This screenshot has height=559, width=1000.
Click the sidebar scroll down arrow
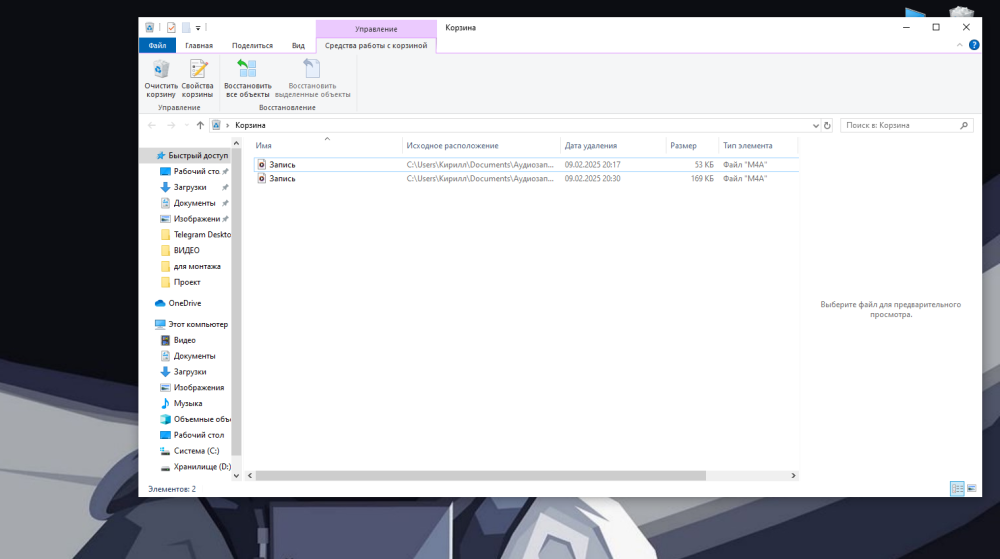click(237, 476)
